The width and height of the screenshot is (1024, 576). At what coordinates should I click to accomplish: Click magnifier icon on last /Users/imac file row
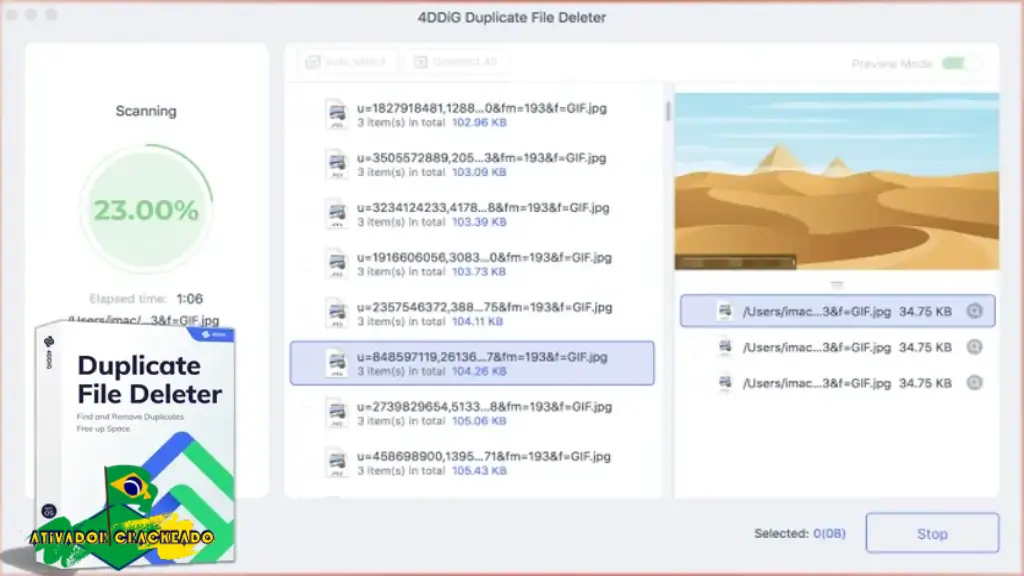(974, 383)
